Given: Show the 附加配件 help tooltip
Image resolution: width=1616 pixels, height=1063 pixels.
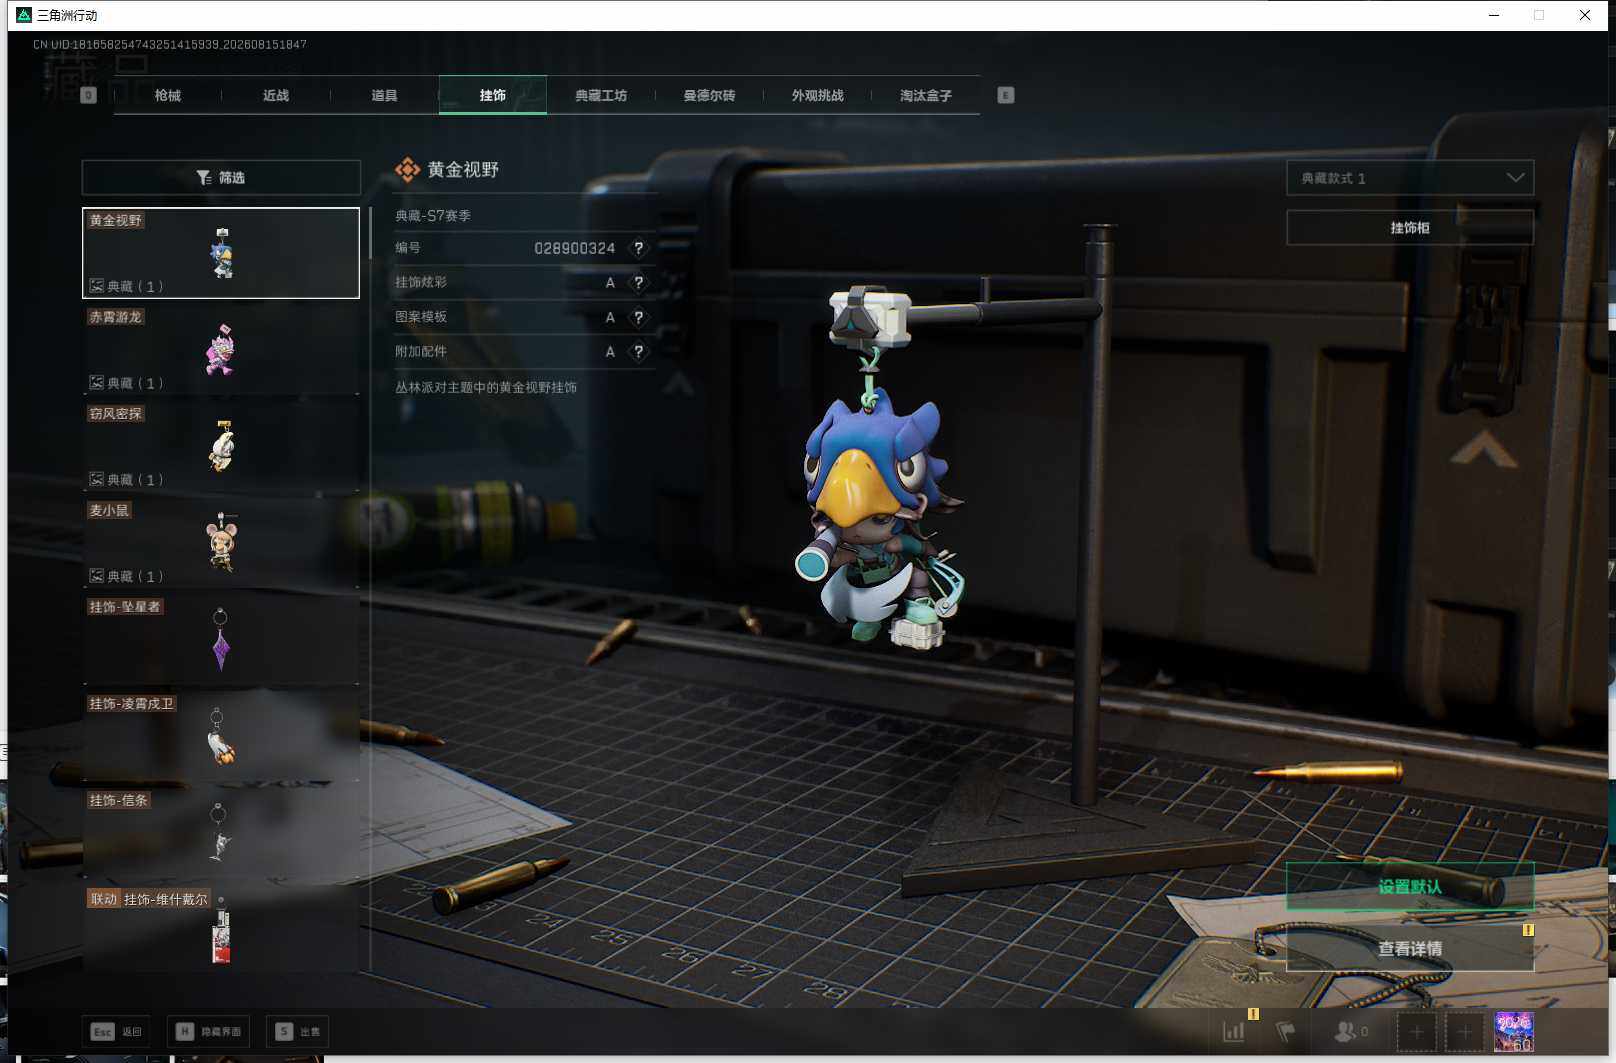Looking at the screenshot, I should coord(638,352).
